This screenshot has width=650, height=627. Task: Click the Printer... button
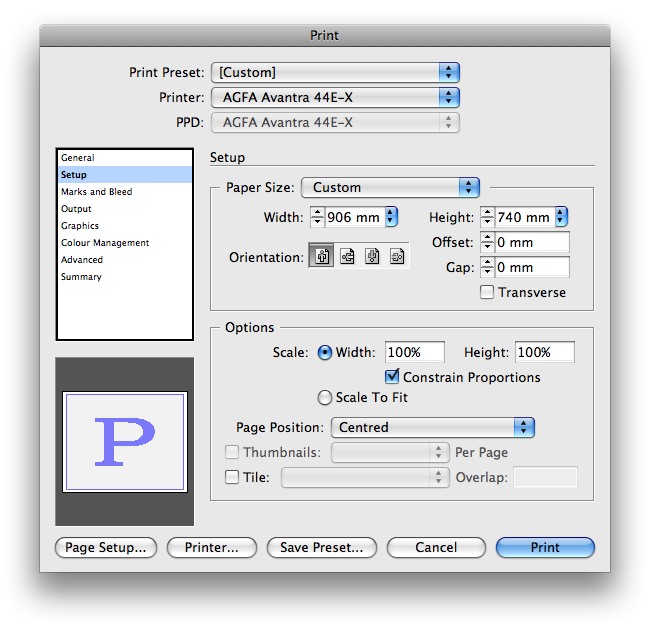212,547
